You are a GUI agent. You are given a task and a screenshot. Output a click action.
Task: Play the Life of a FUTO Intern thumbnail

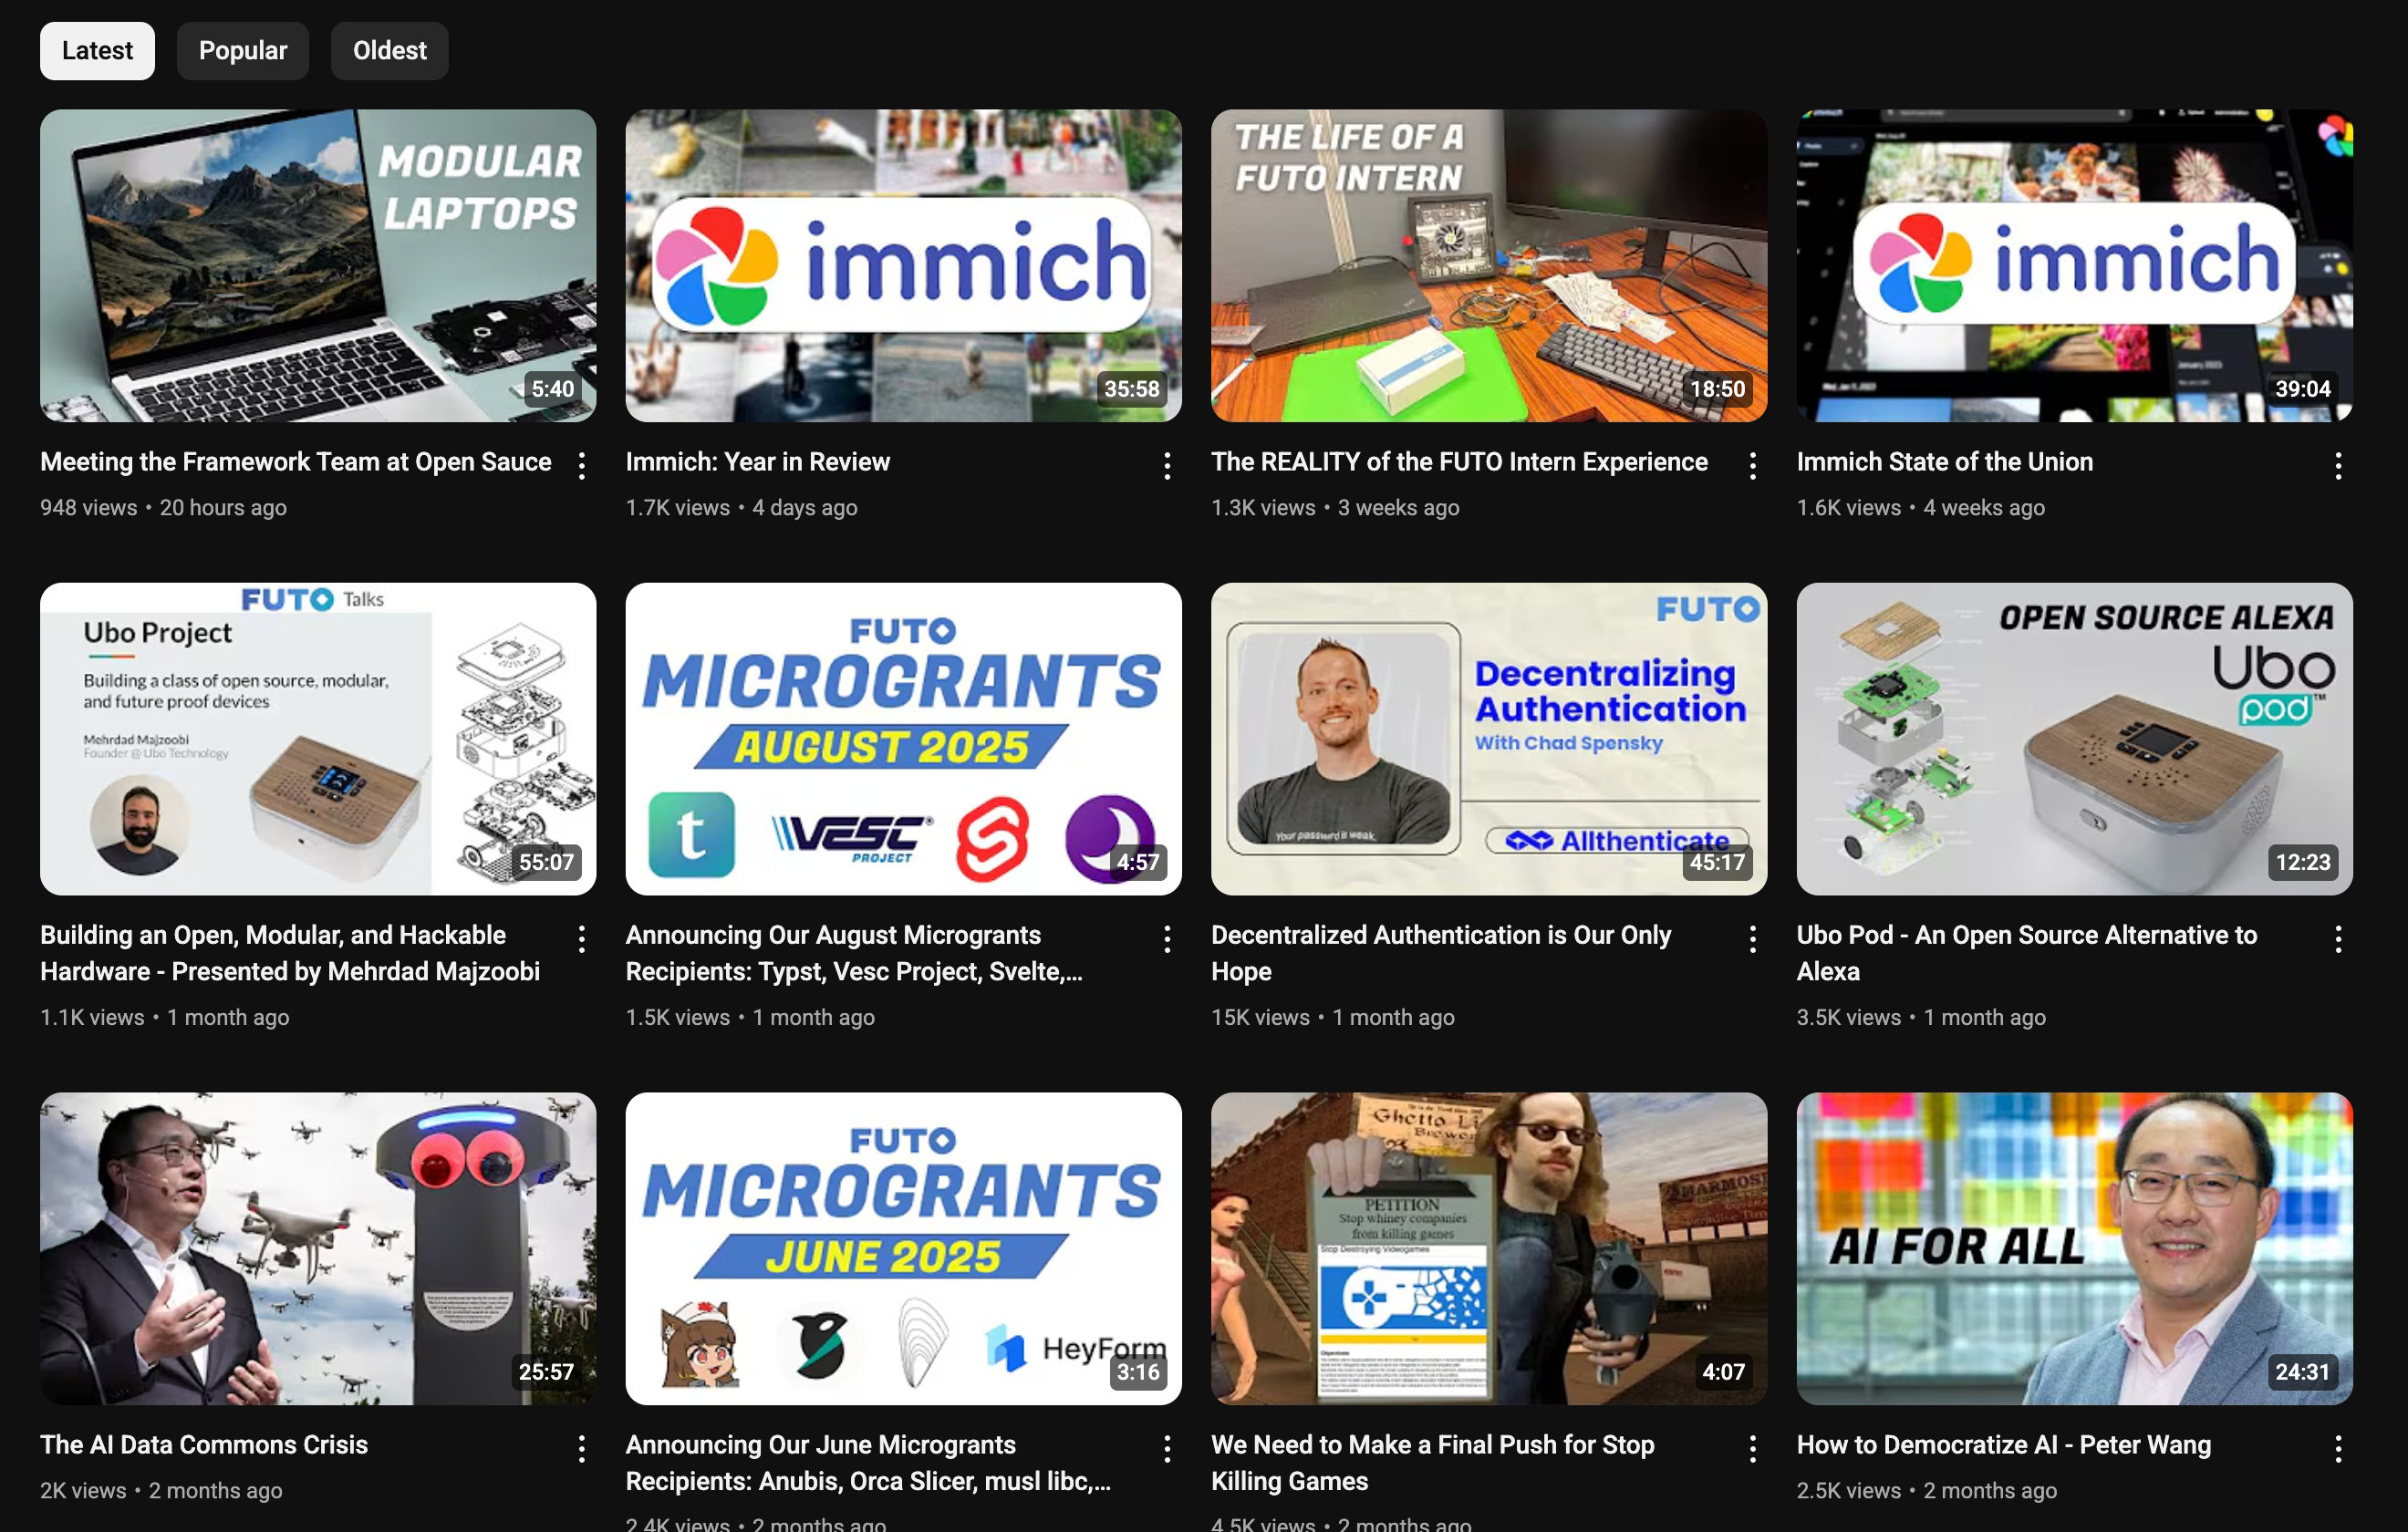click(x=1488, y=265)
